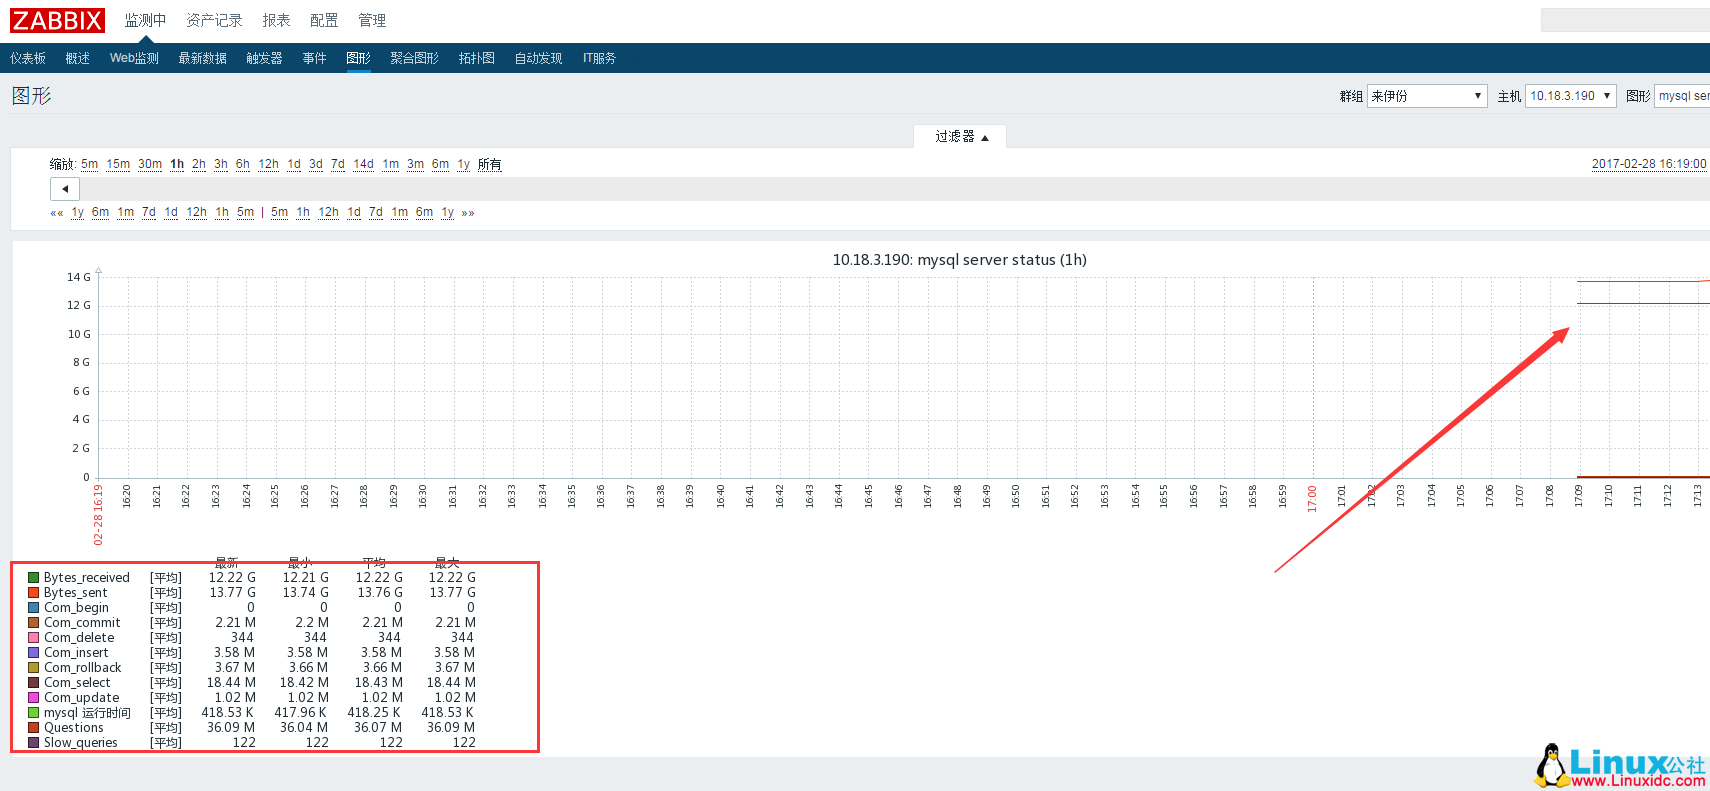Open the 报表 top menu
Image resolution: width=1710 pixels, height=791 pixels.
tap(276, 20)
